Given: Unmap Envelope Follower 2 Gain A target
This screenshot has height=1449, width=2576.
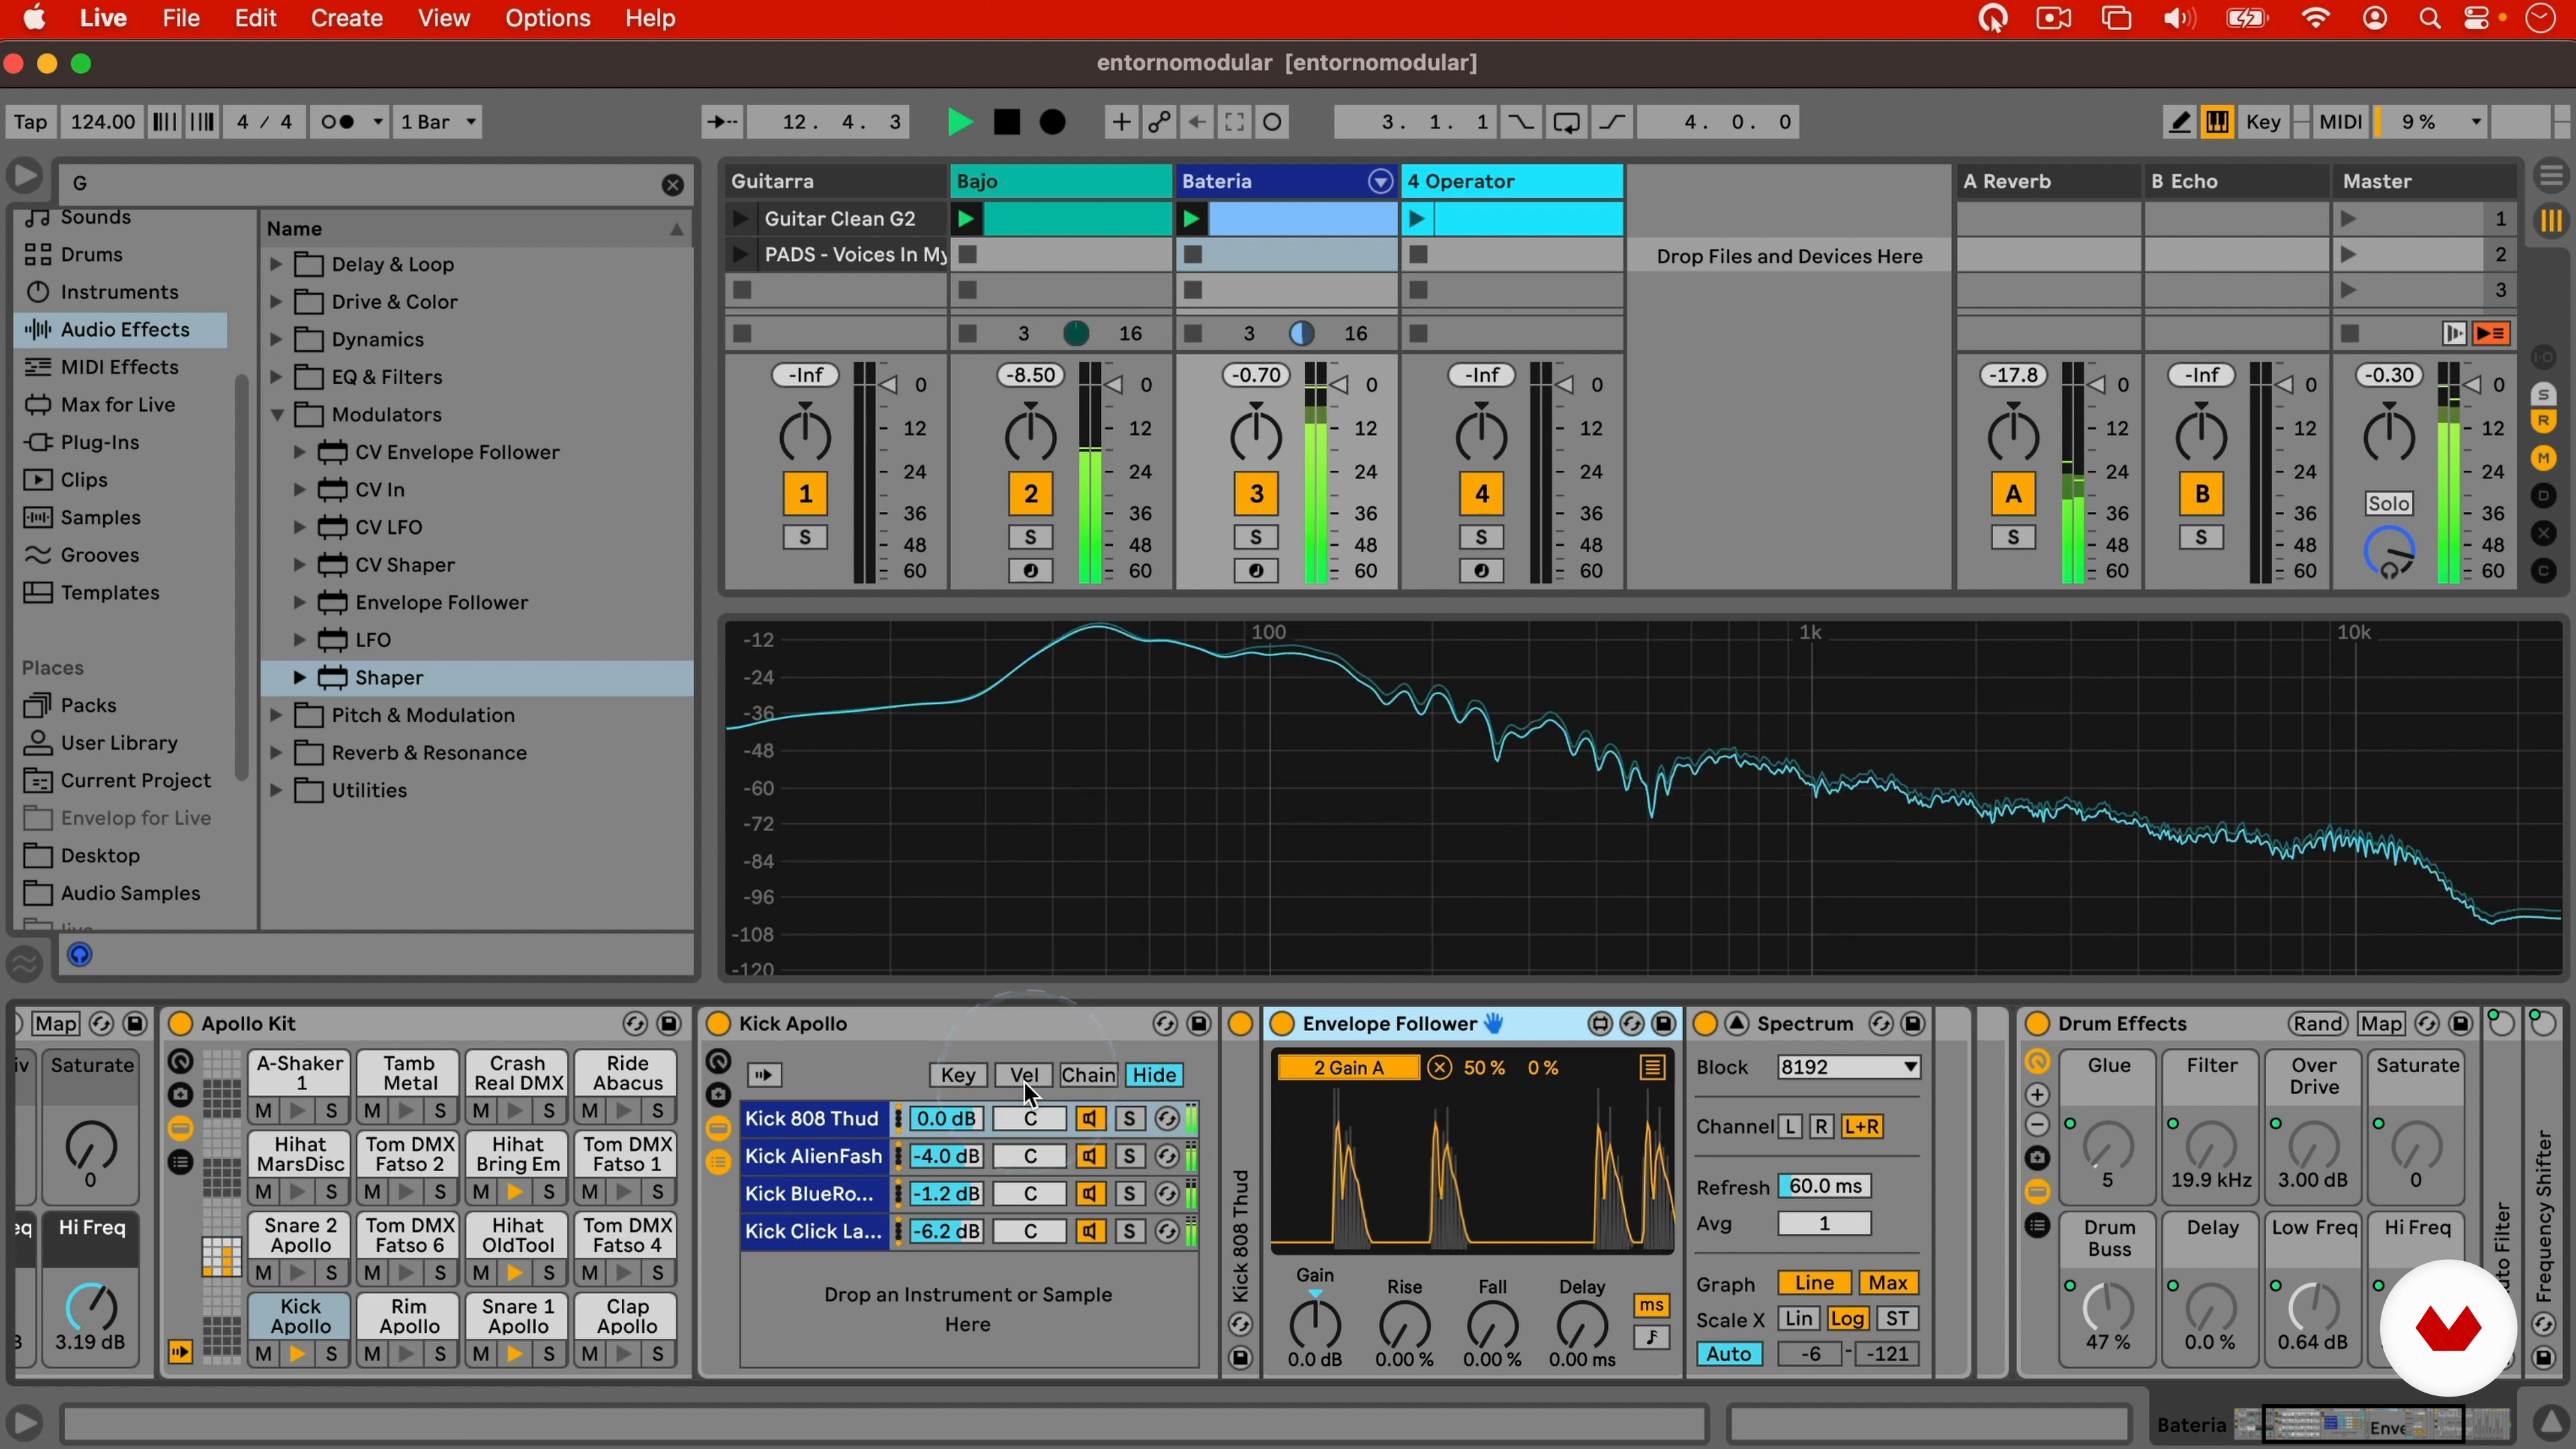Looking at the screenshot, I should tap(1439, 1068).
